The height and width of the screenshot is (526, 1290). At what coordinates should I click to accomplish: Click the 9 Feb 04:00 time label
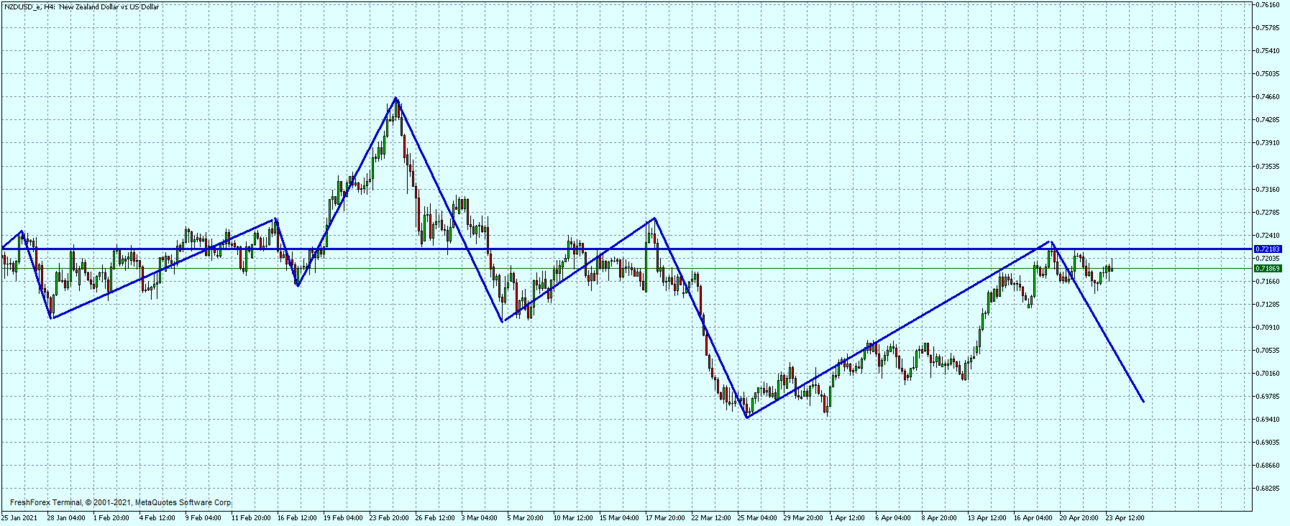[x=205, y=519]
